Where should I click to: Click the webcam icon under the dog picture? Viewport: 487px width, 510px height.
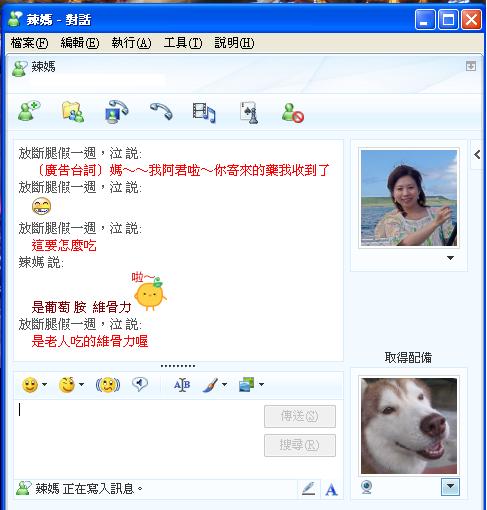click(367, 487)
